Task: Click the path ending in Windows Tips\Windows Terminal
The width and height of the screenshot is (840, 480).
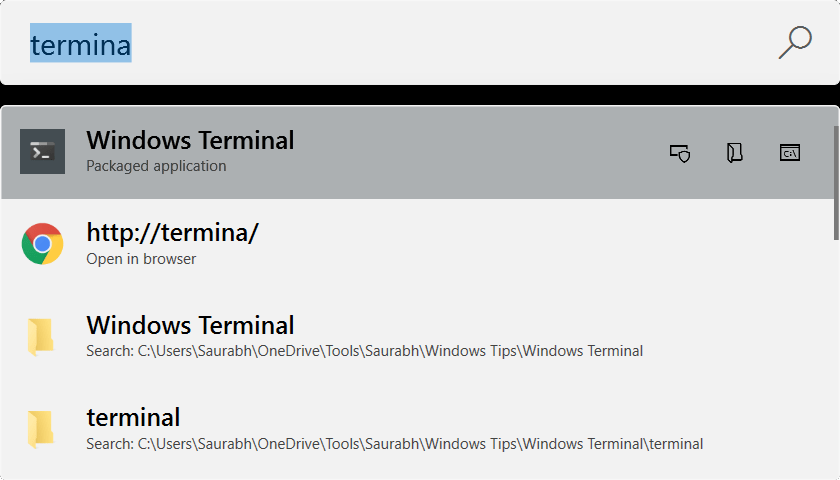Action: click(x=364, y=351)
